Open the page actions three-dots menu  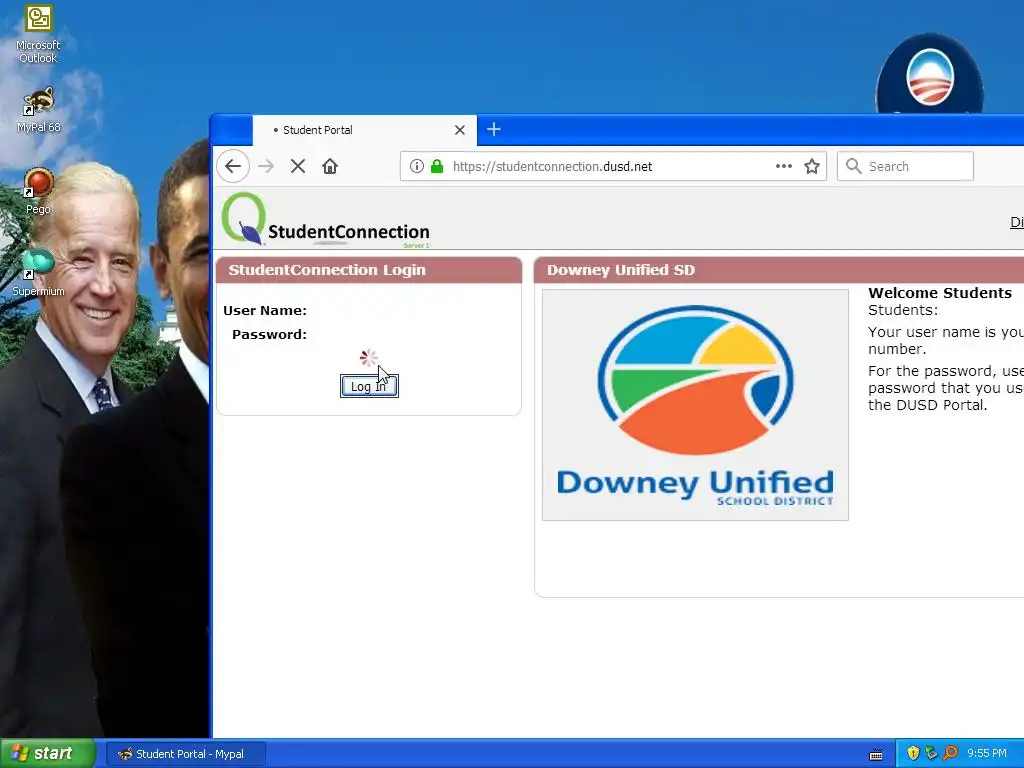784,166
